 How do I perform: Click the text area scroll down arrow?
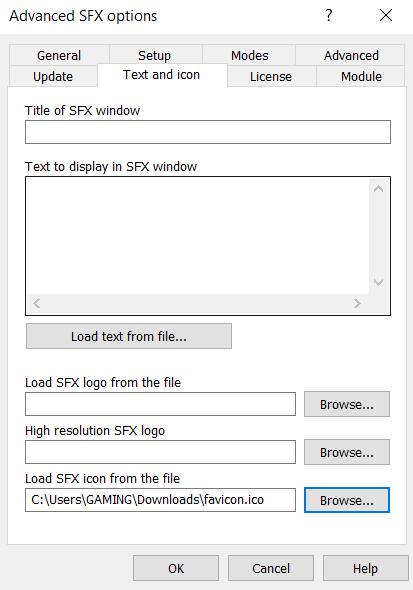tap(379, 282)
